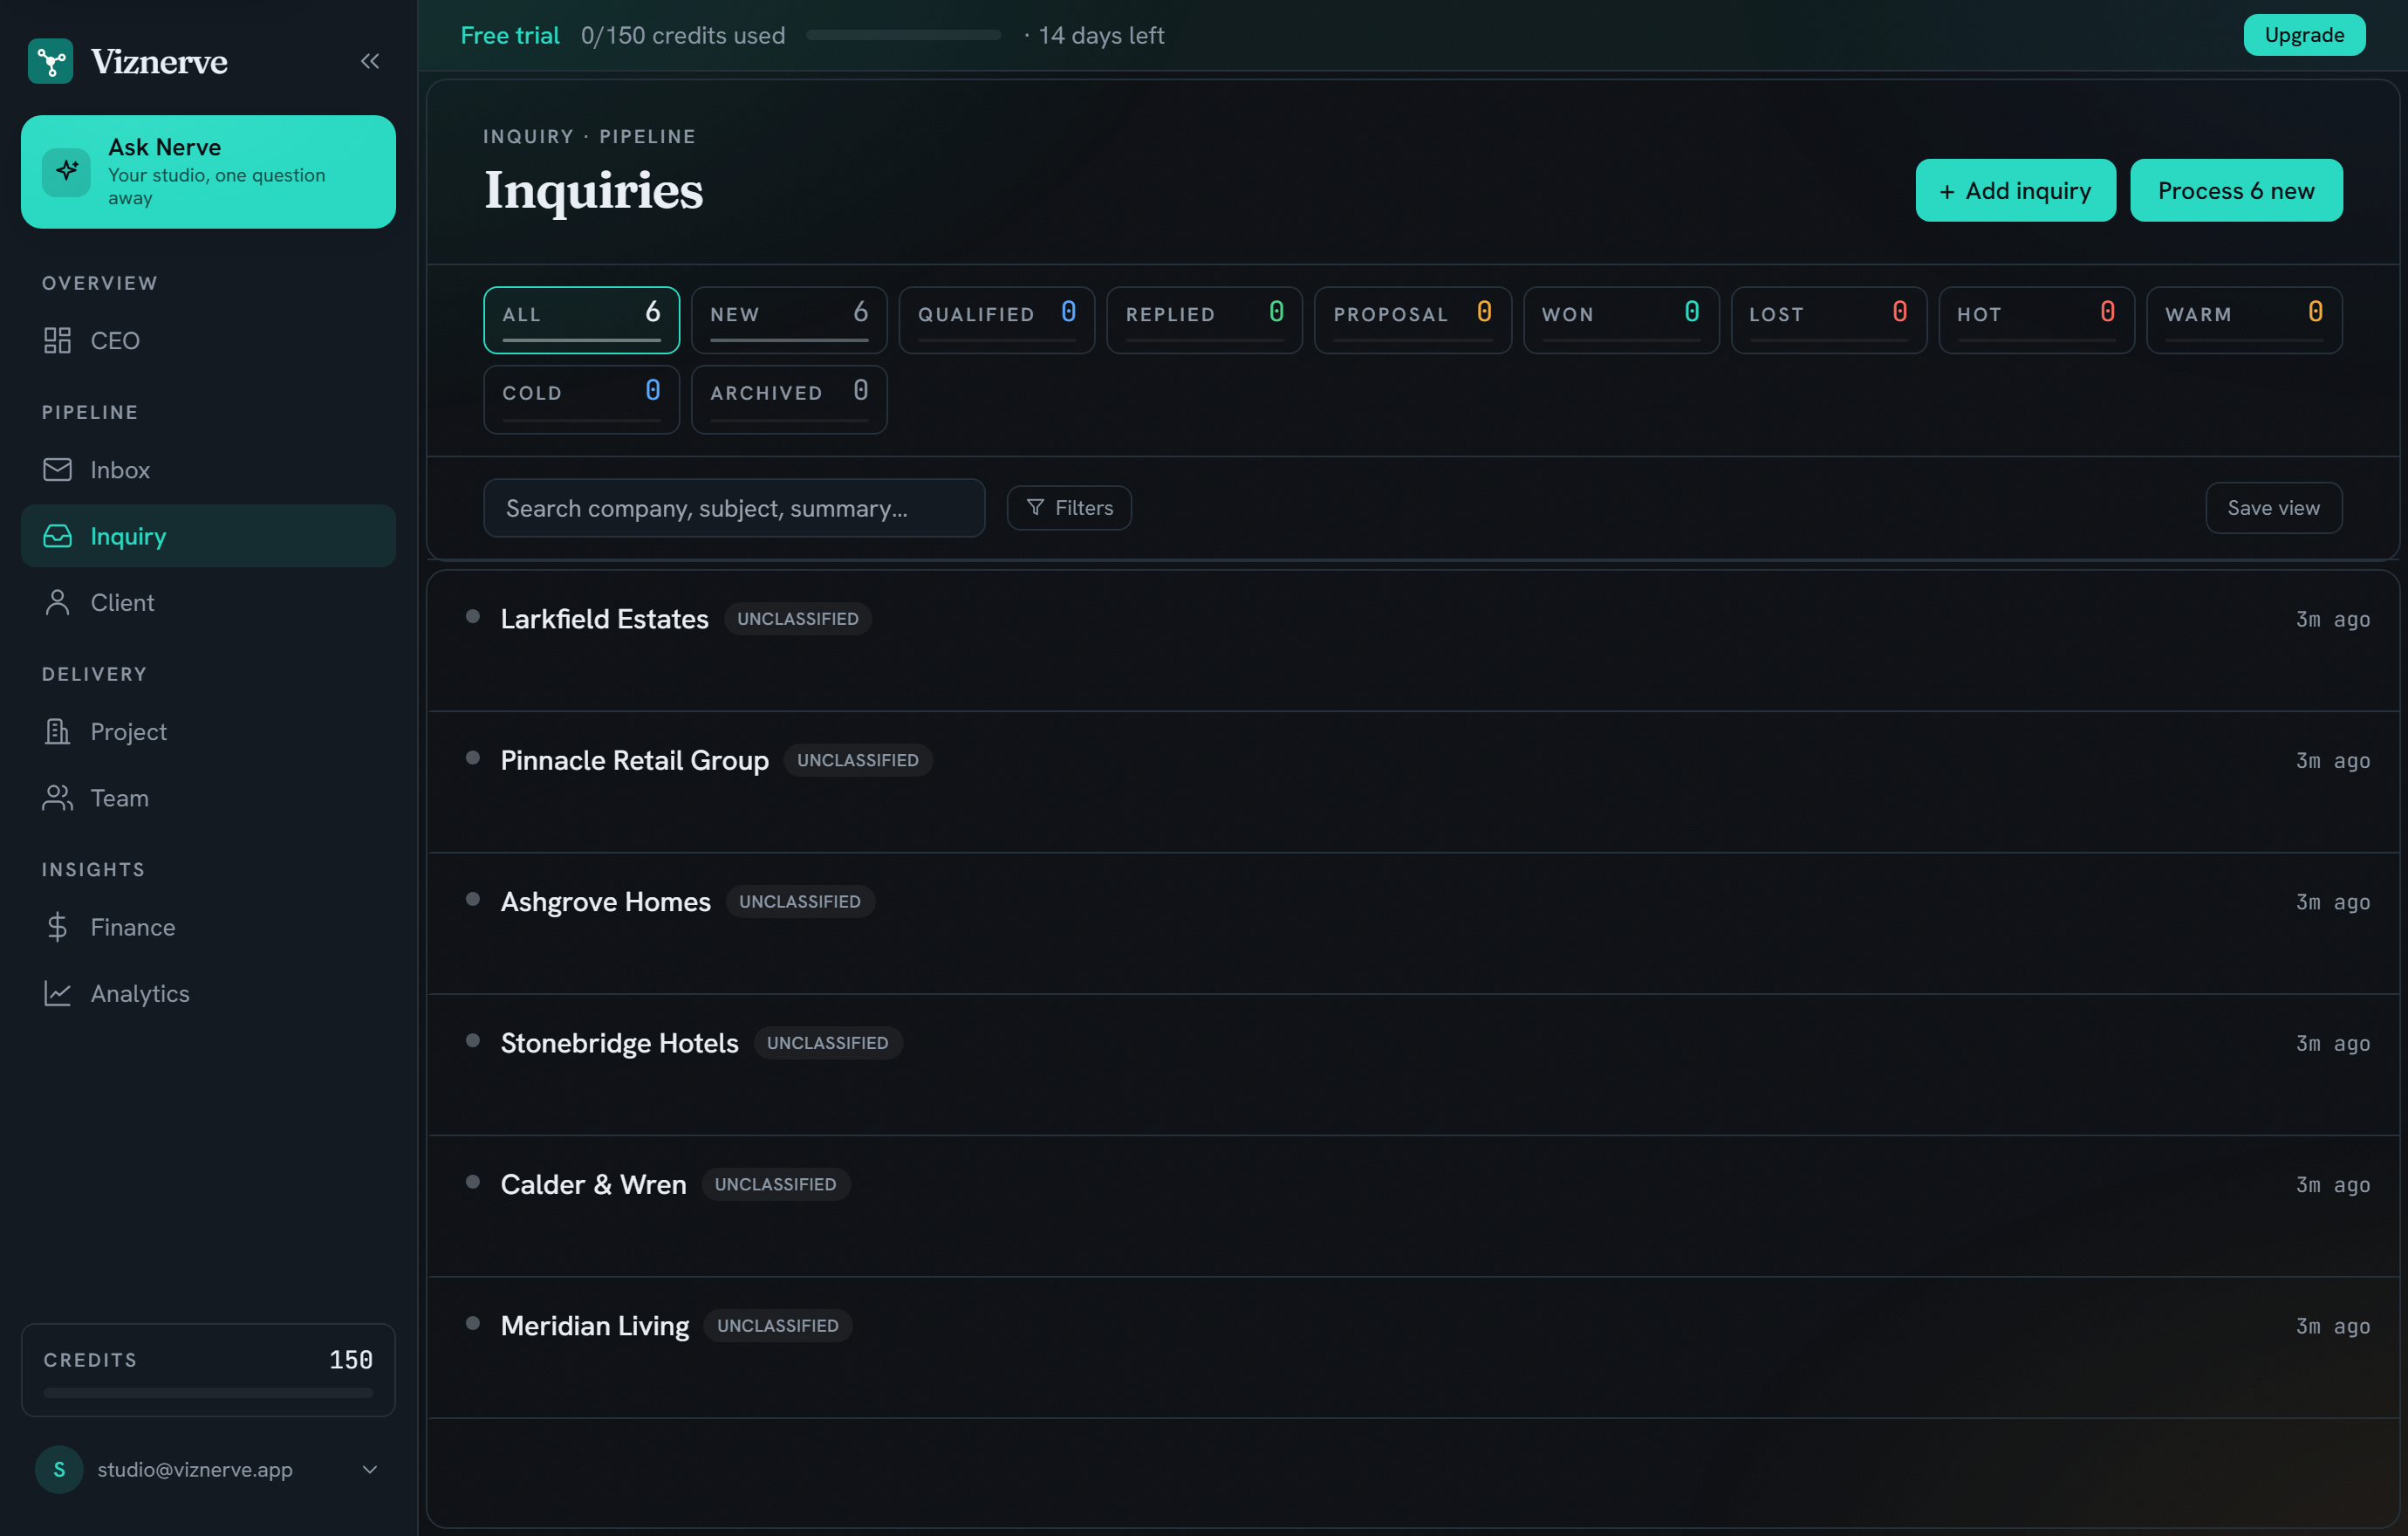Screen dimensions: 2408x1536
Task: Open the Stonebridge Hotels inquiry
Action: pyautogui.click(x=1413, y=1064)
